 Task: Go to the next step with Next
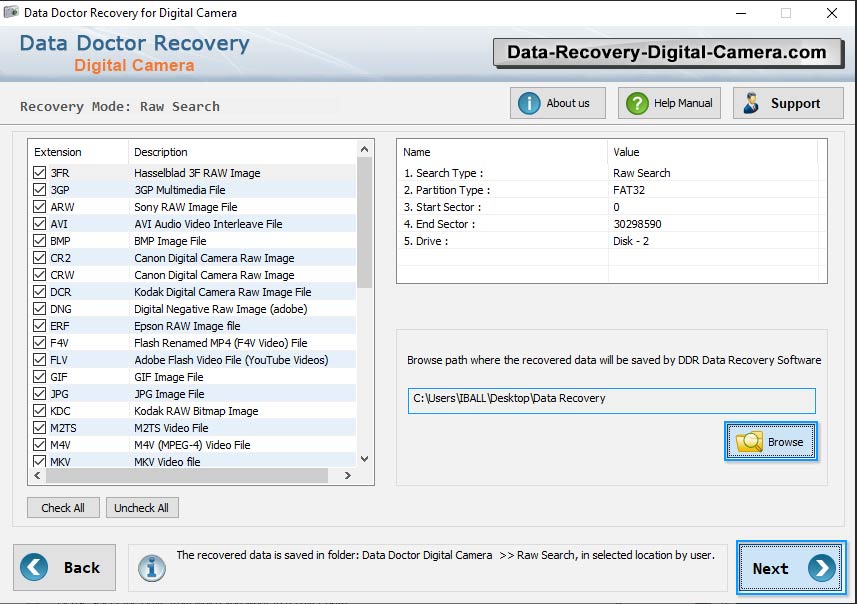point(791,568)
